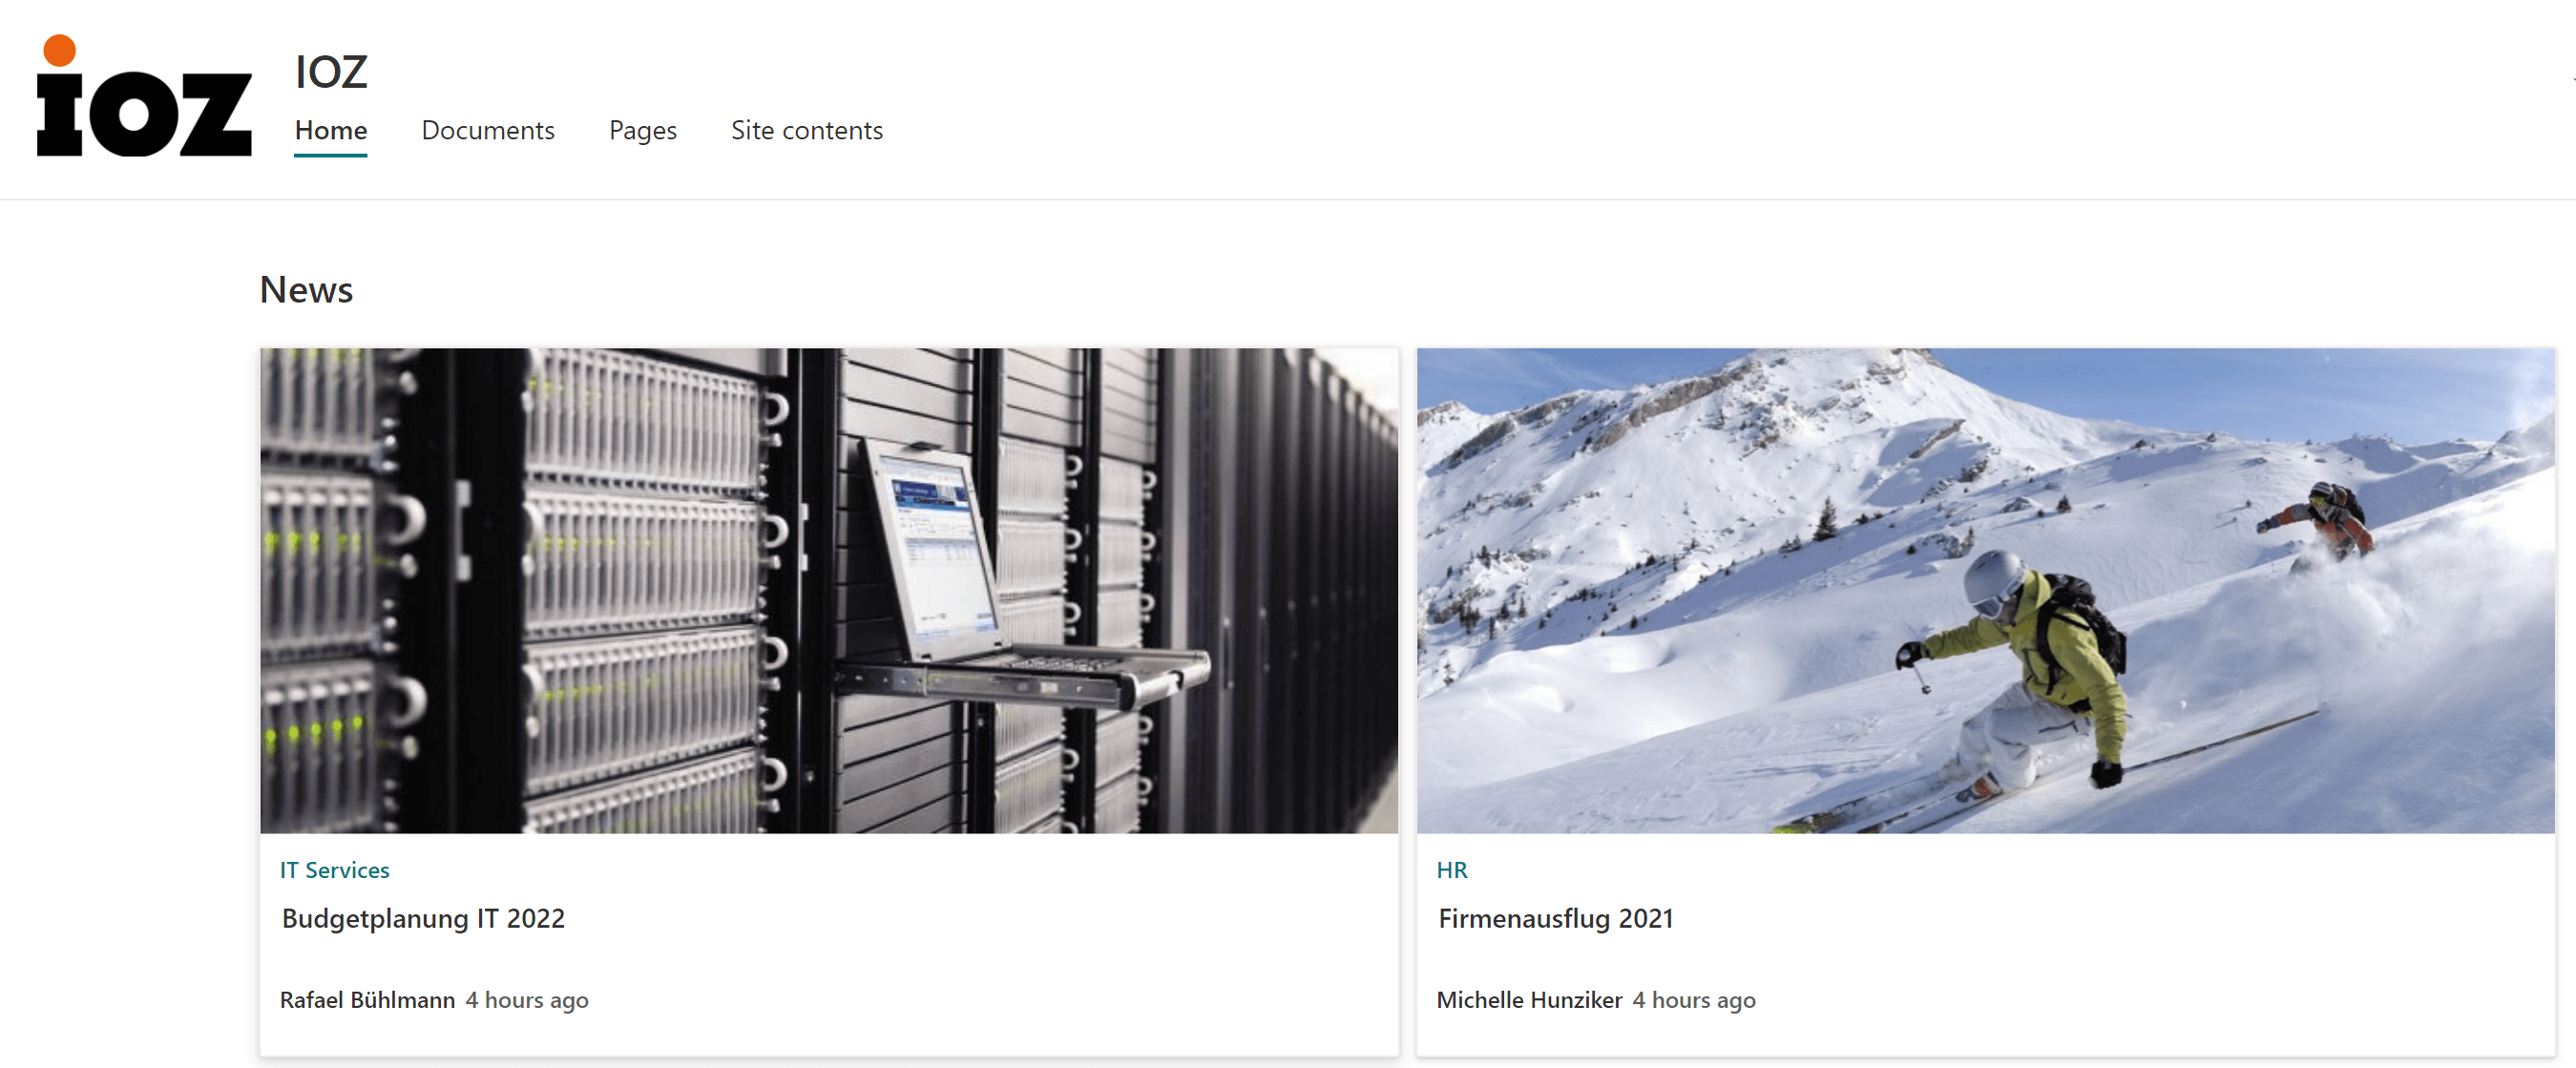Follow the HR site link
The width and height of the screenshot is (2576, 1068).
point(1451,870)
